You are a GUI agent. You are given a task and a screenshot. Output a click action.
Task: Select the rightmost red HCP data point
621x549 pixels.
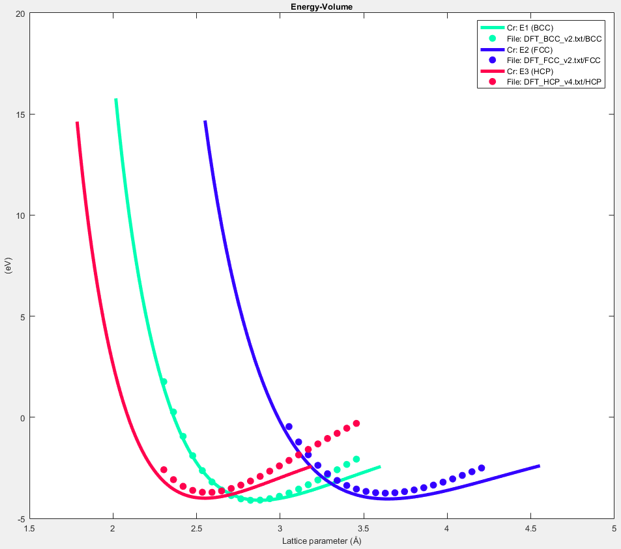(356, 423)
